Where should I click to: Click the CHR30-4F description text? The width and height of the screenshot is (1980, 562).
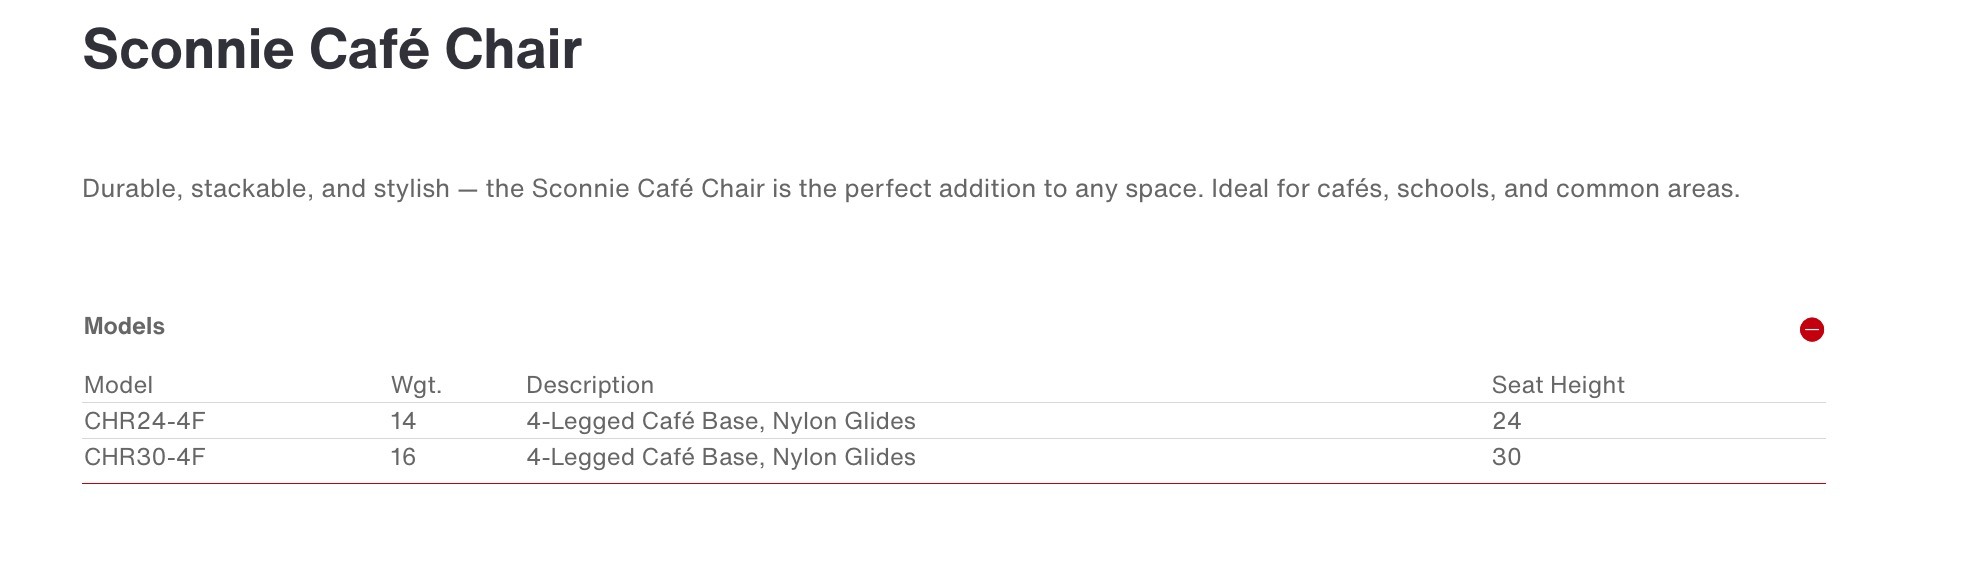[721, 457]
